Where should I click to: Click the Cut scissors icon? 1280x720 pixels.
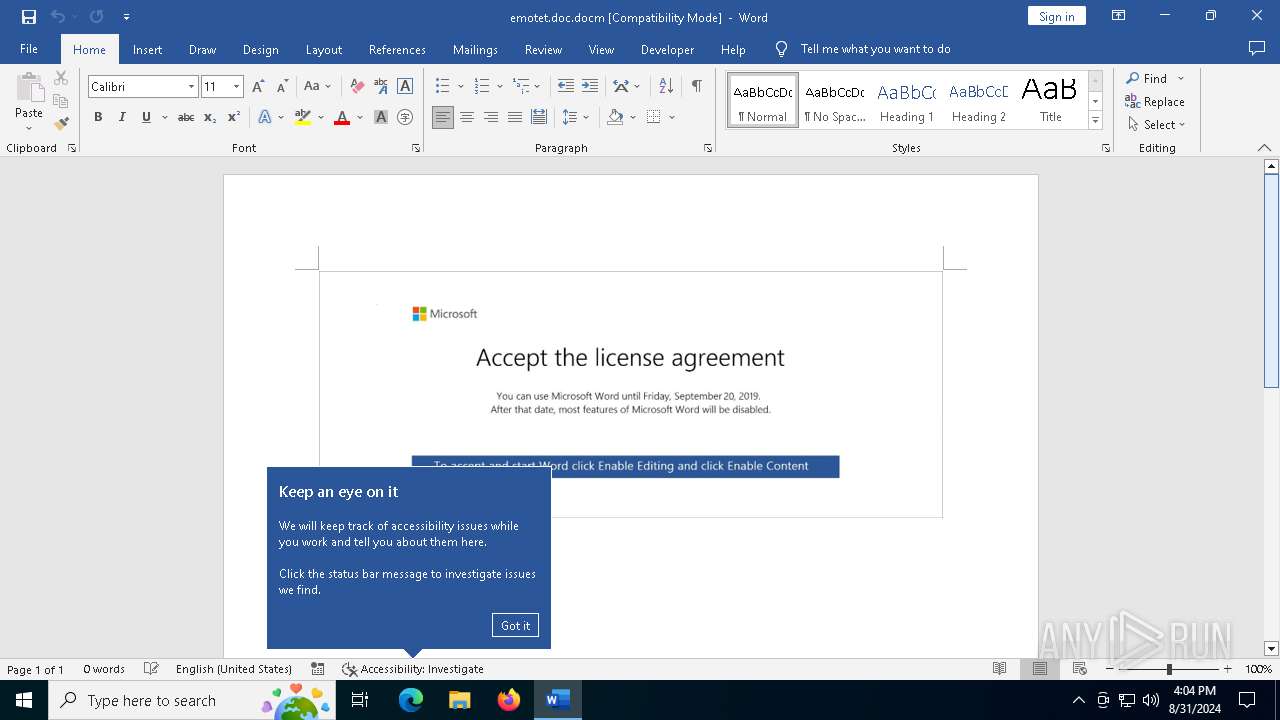[x=61, y=78]
